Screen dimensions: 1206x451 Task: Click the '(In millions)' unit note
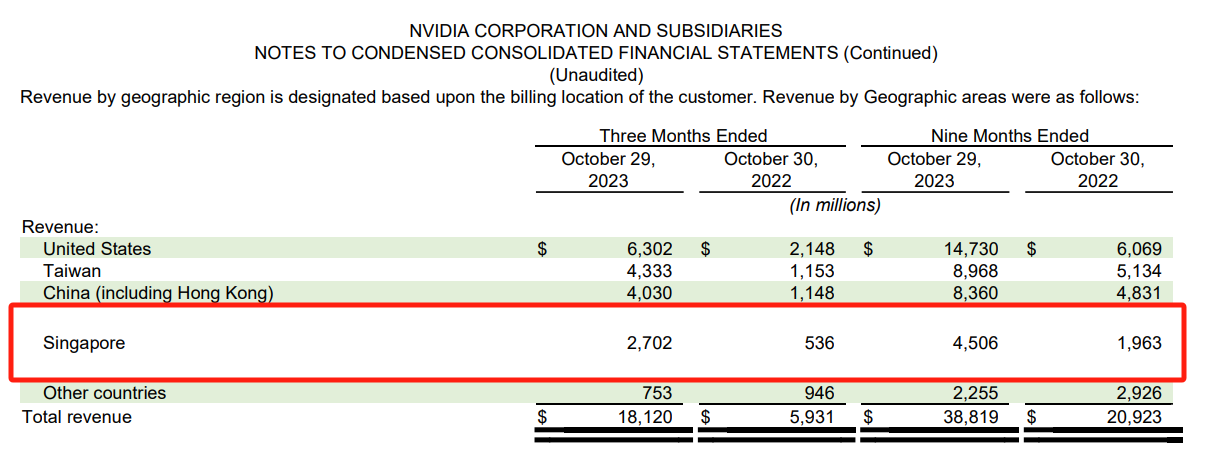[835, 205]
